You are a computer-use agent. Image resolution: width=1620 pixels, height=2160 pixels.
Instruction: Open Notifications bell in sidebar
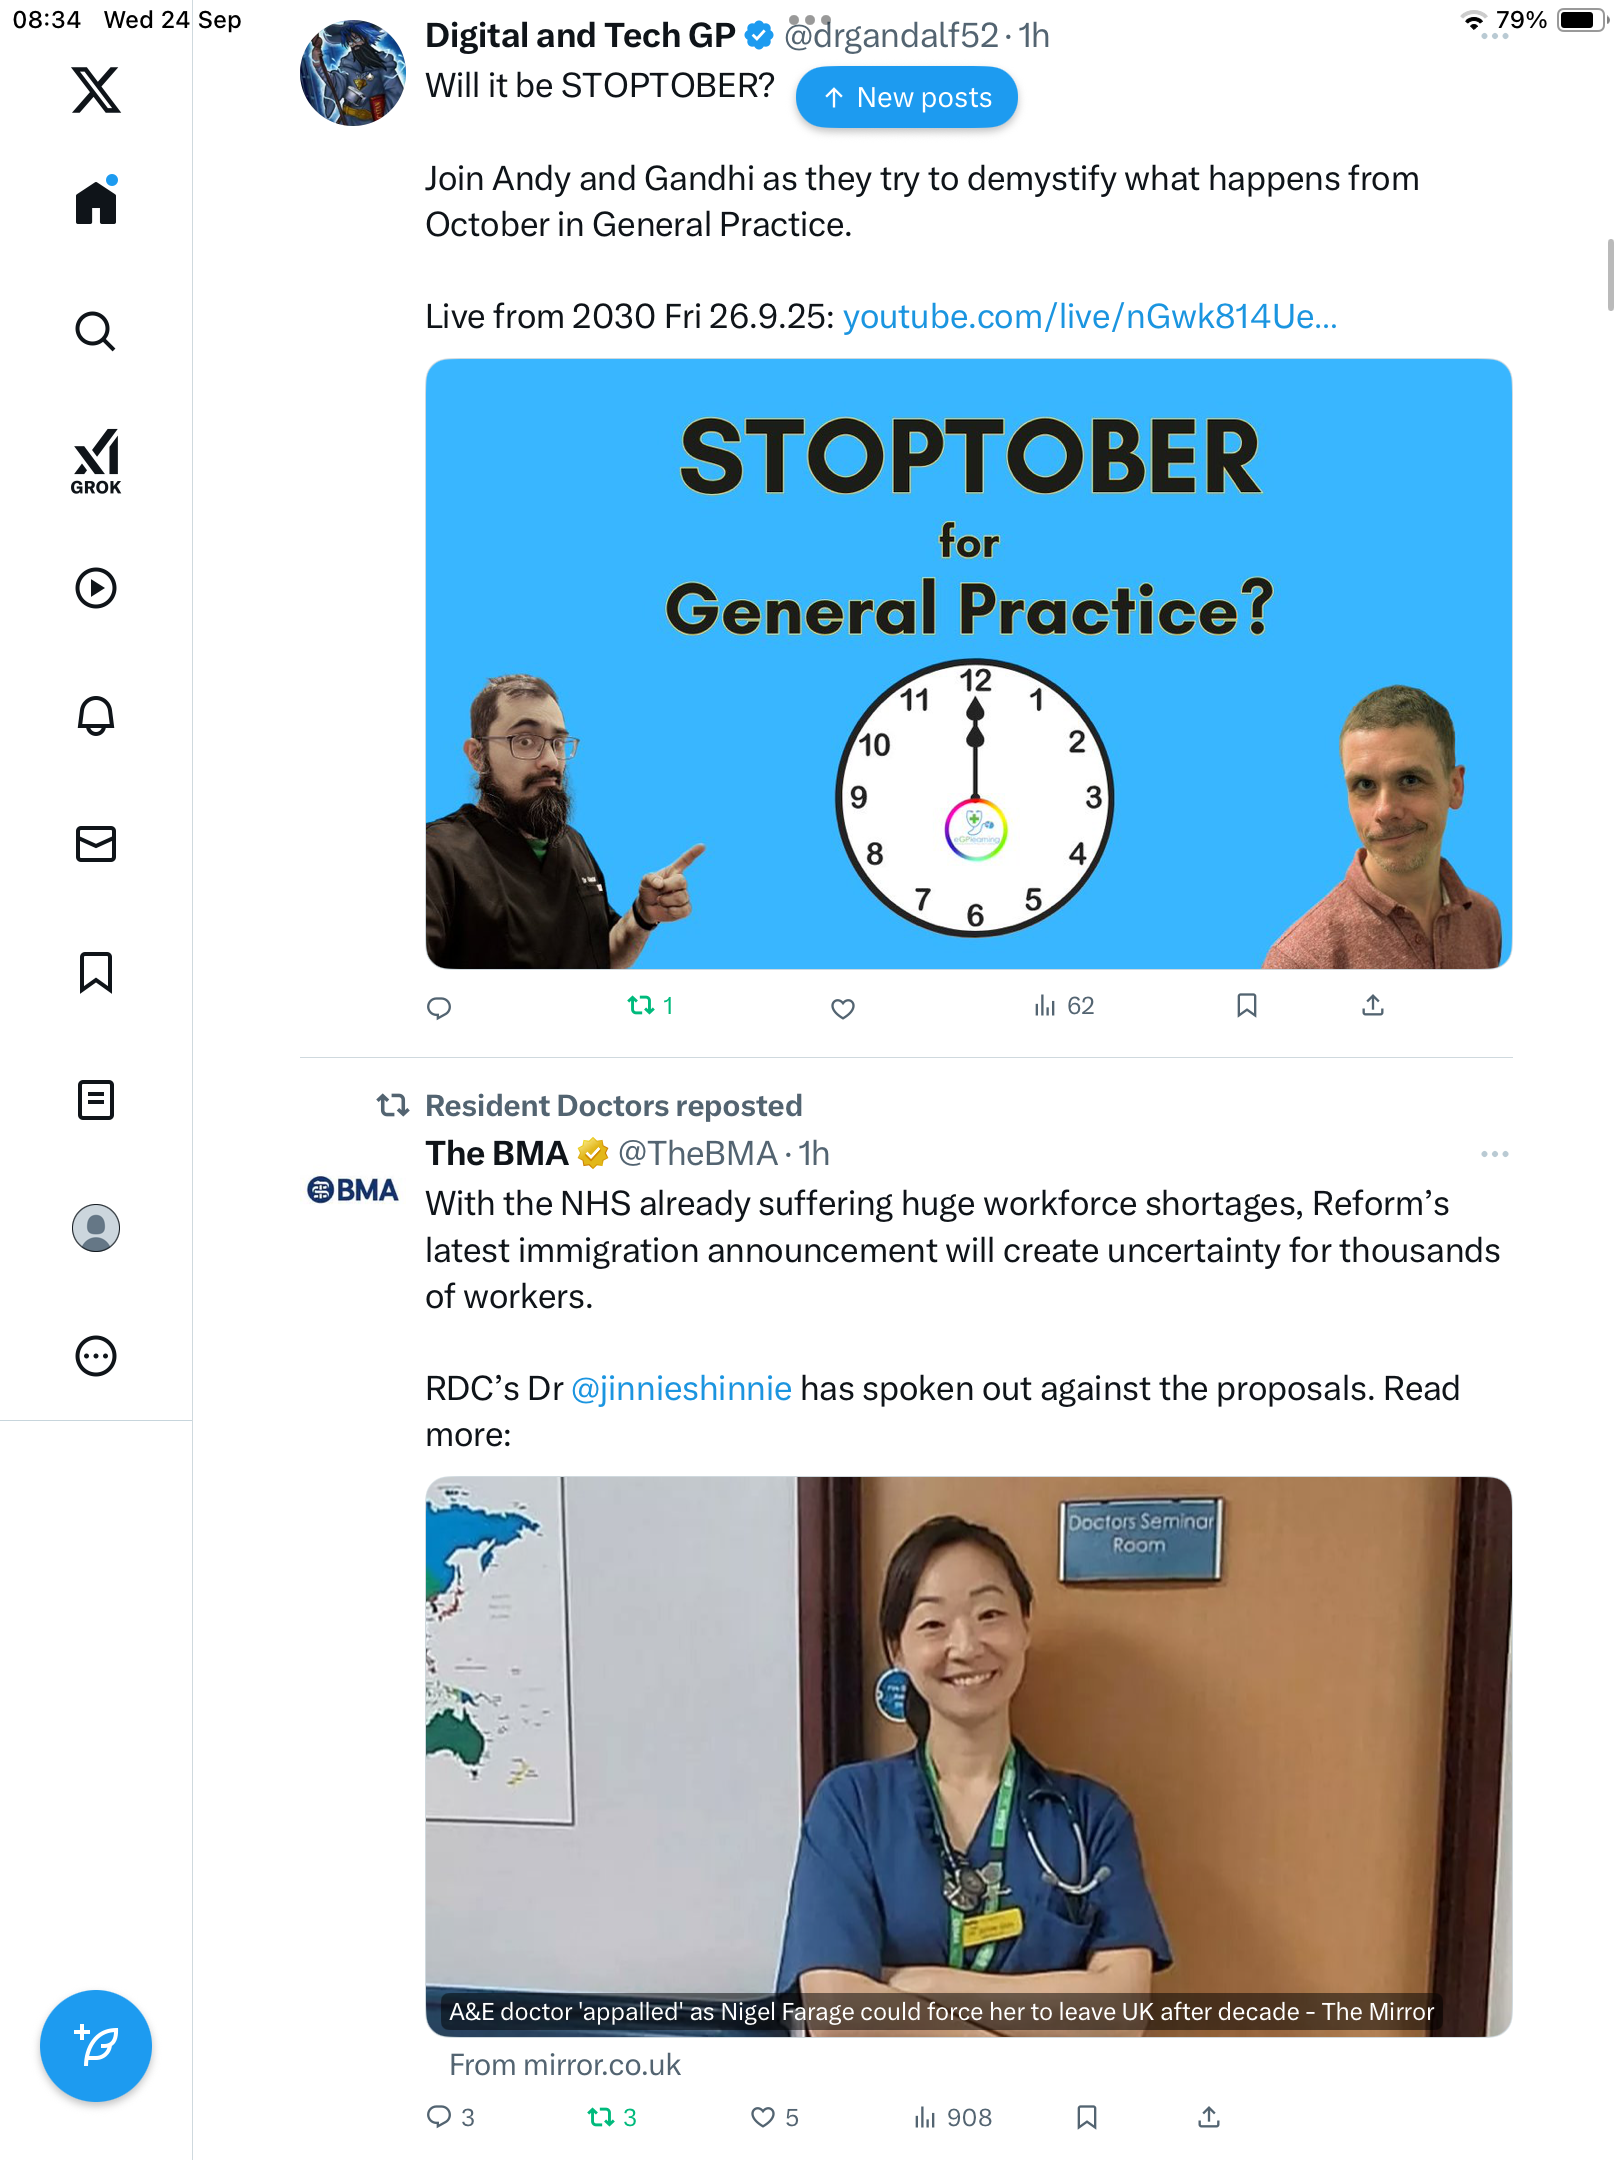coord(96,716)
